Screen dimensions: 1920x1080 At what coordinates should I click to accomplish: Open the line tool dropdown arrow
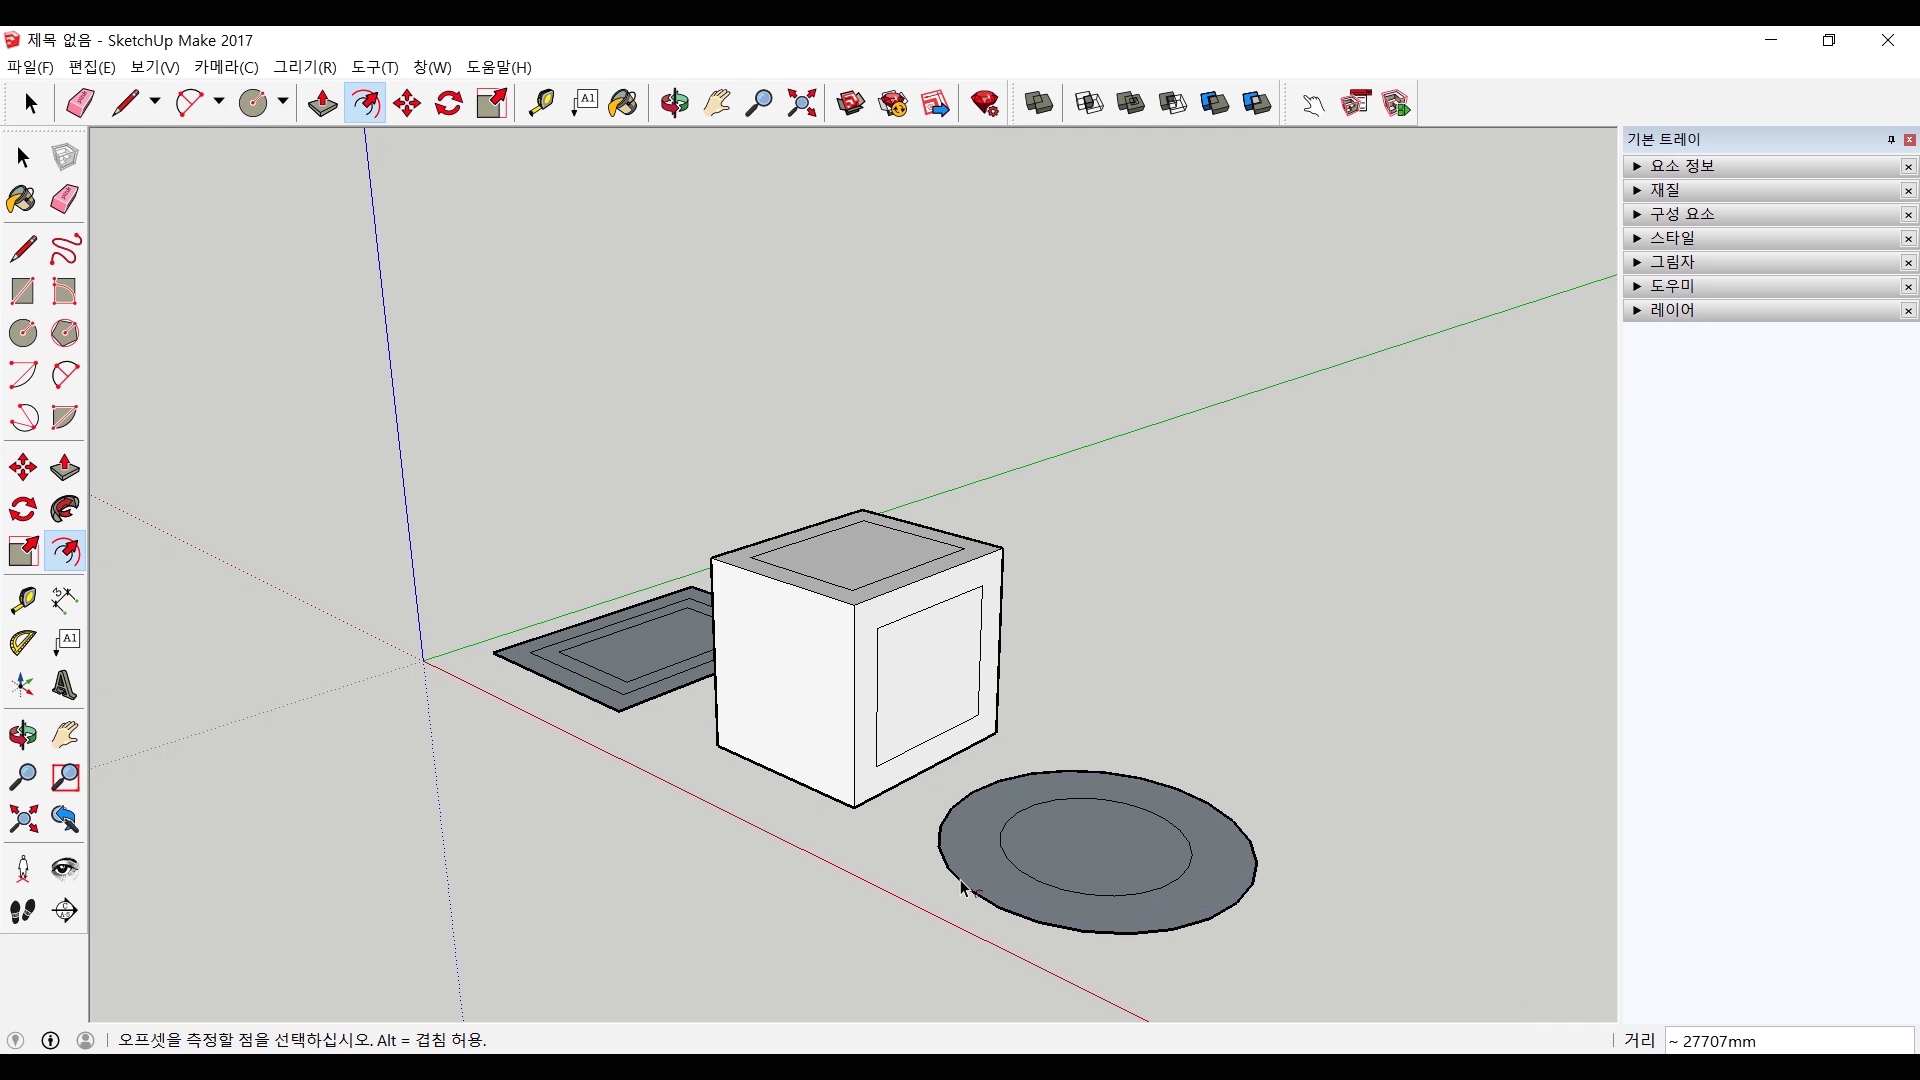pyautogui.click(x=155, y=102)
